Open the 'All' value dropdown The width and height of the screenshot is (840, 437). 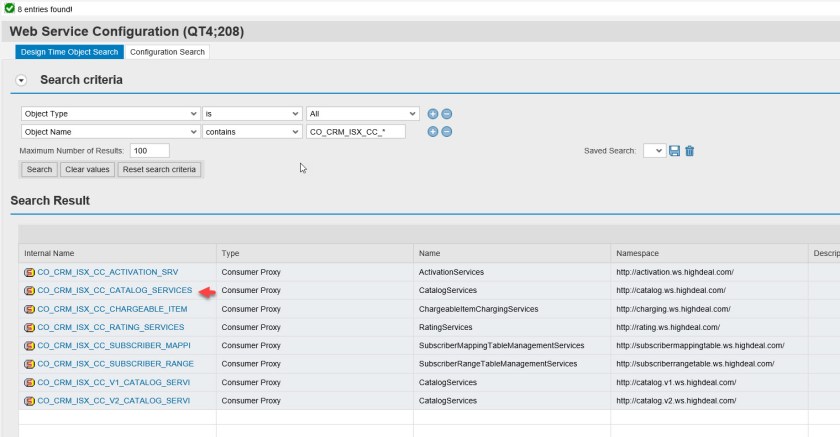coord(412,114)
